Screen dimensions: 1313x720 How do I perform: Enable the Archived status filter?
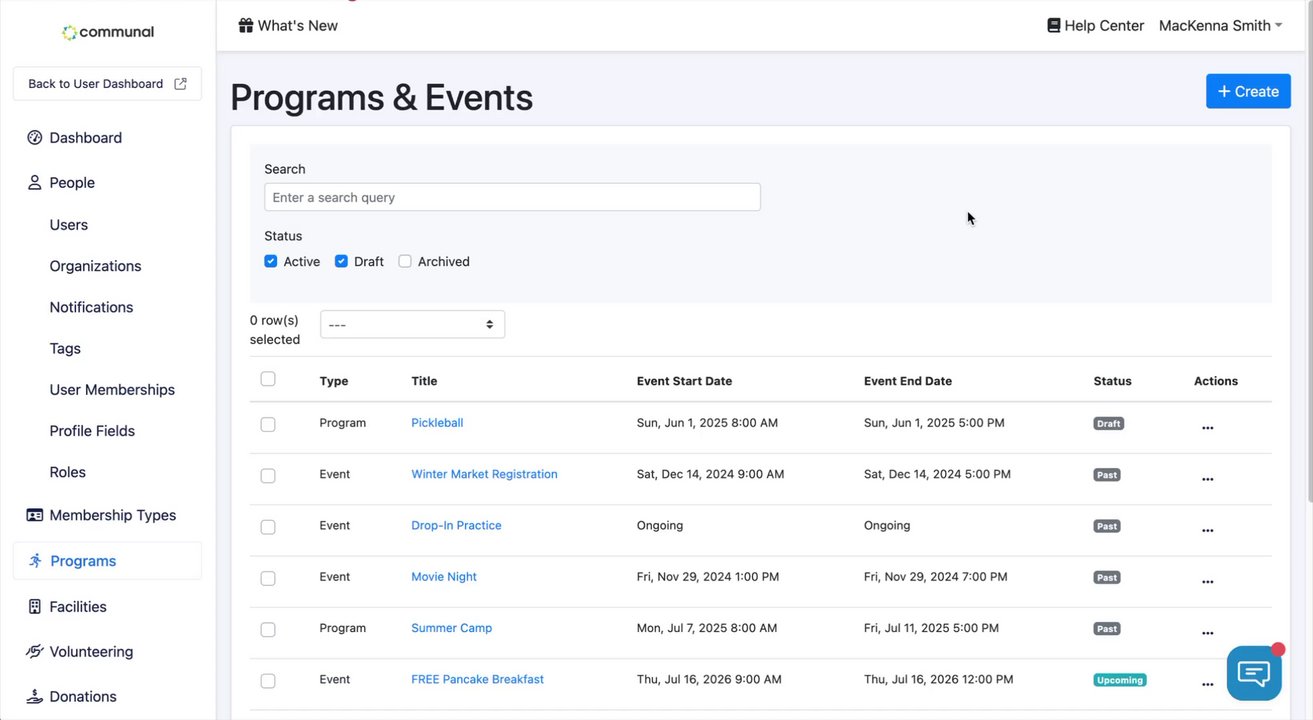click(x=405, y=261)
